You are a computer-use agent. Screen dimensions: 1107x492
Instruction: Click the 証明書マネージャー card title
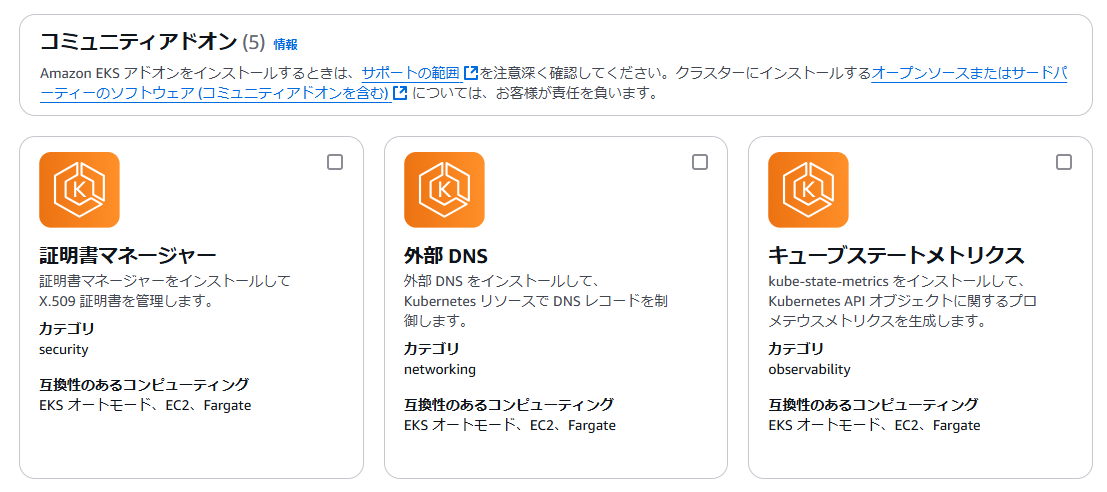point(127,256)
